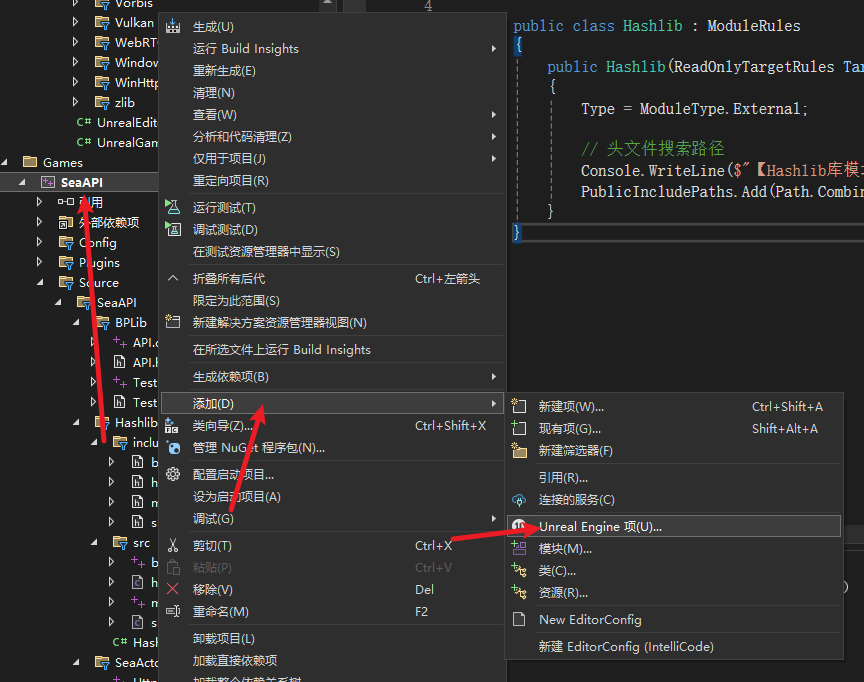Image resolution: width=864 pixels, height=682 pixels.
Task: Select the 外部依赖项 tree node
Action: click(x=109, y=223)
